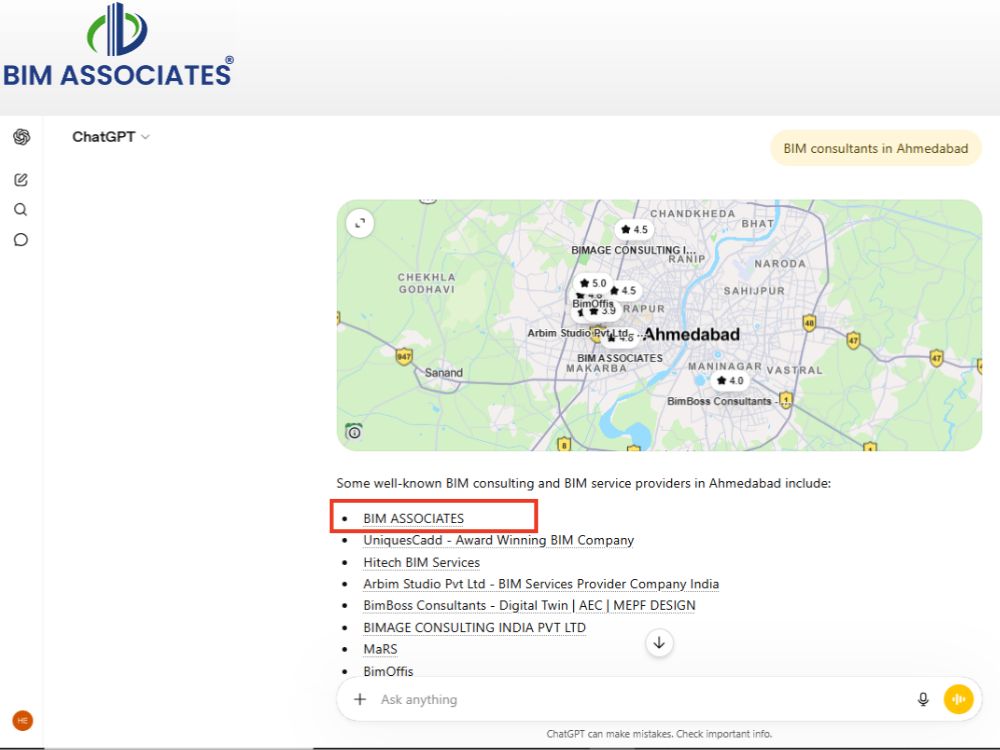Click the ChatGPT logo icon in sidebar
Viewport: 1000px width, 750px height.
tap(22, 136)
